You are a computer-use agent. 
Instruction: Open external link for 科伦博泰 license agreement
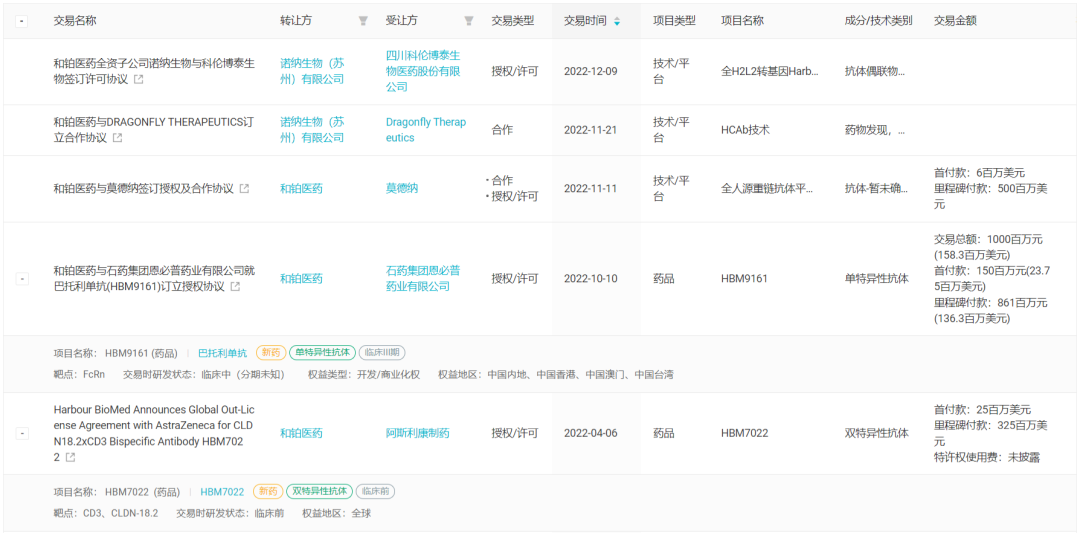tap(138, 79)
